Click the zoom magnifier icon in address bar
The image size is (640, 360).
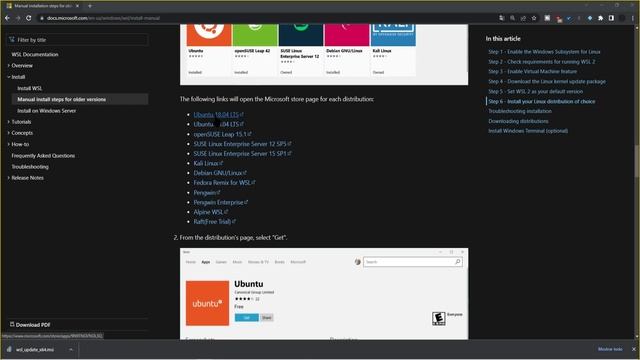click(512, 18)
